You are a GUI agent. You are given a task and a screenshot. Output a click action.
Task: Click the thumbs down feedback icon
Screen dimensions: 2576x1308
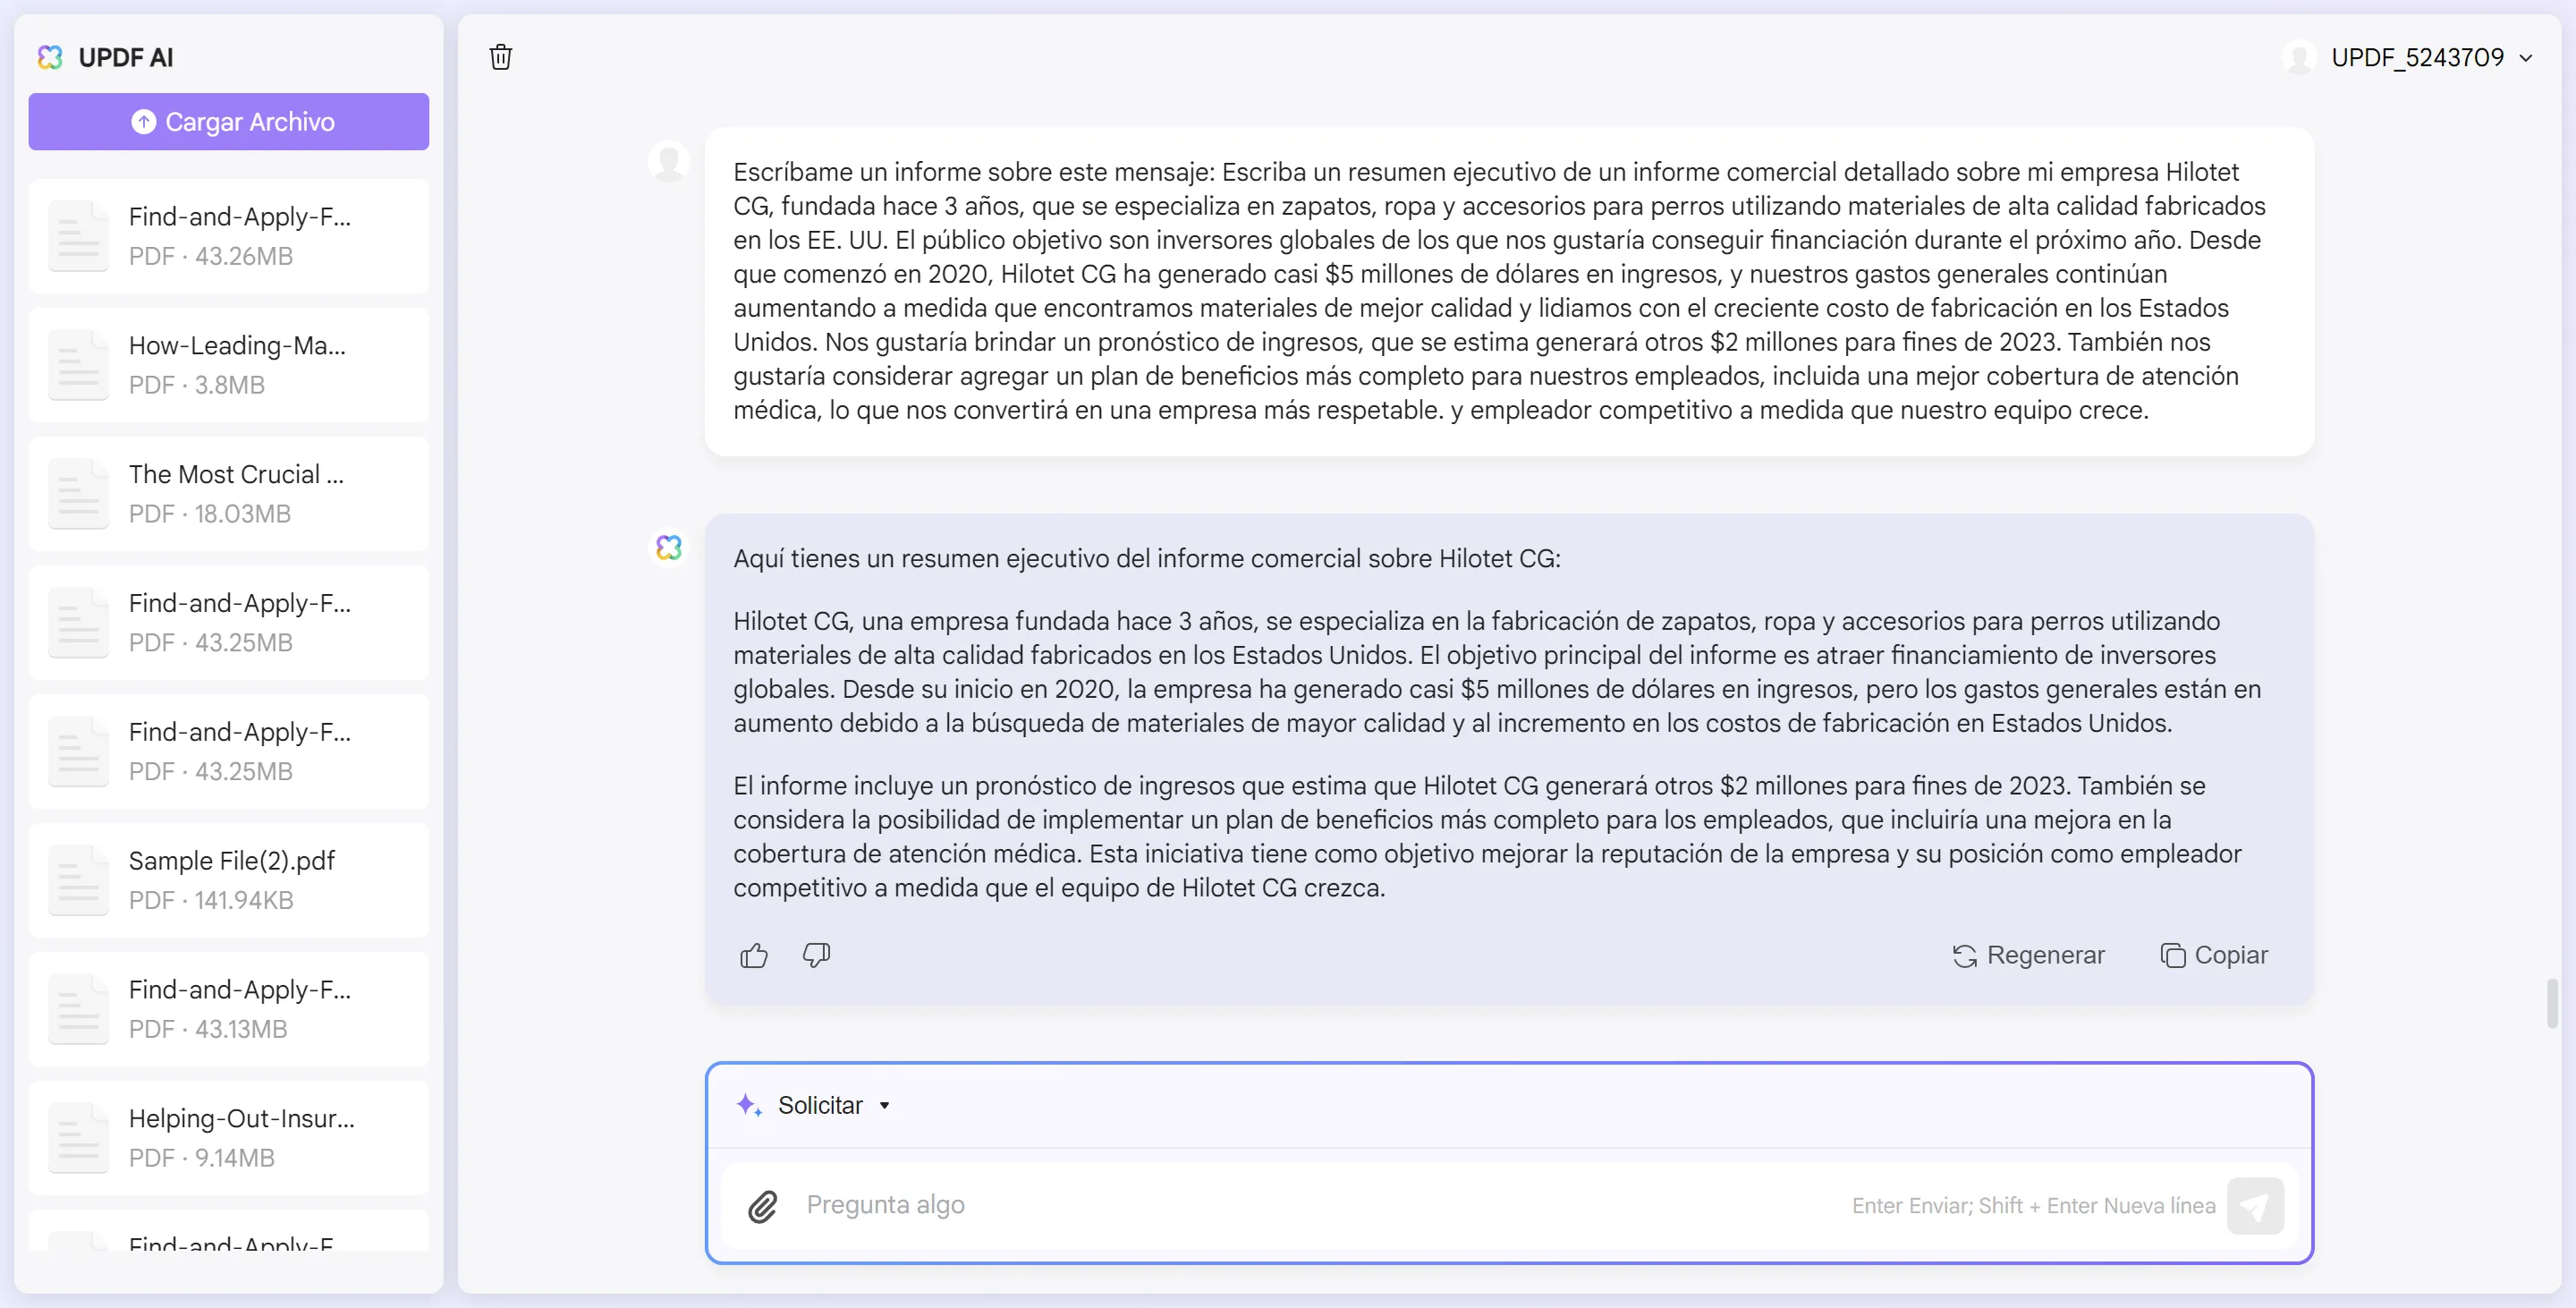point(816,956)
